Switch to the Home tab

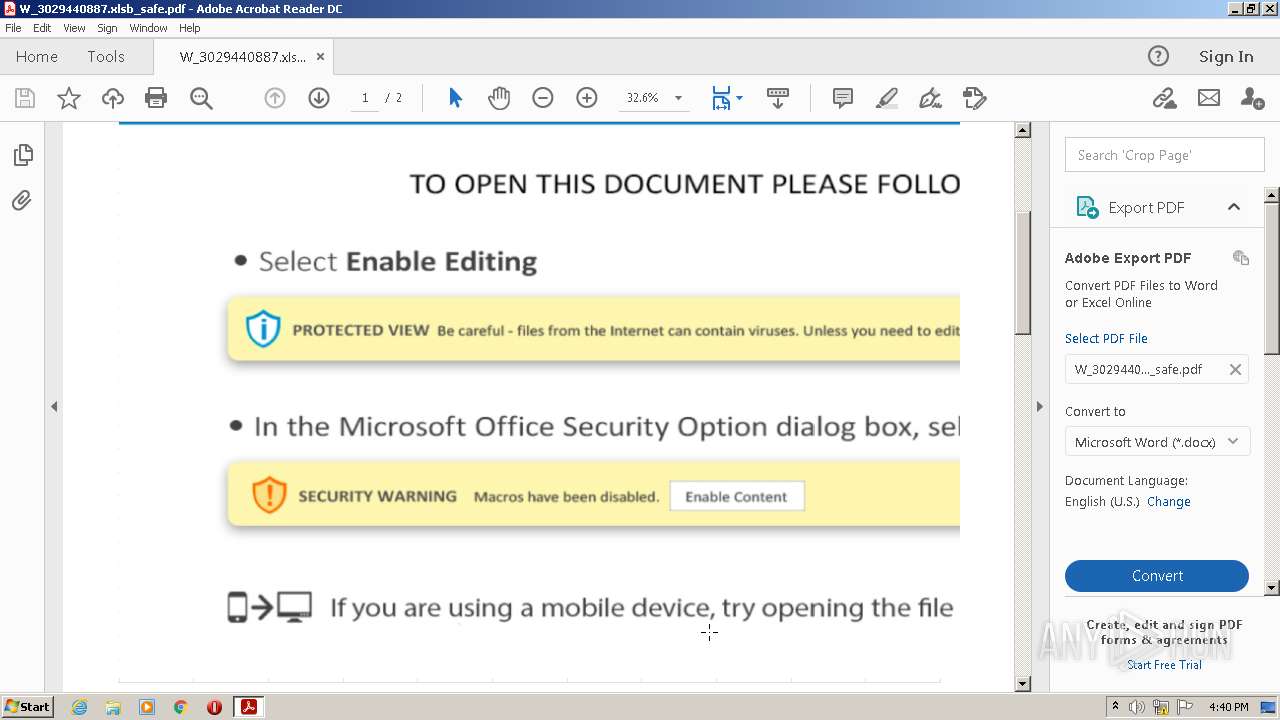pyautogui.click(x=37, y=56)
